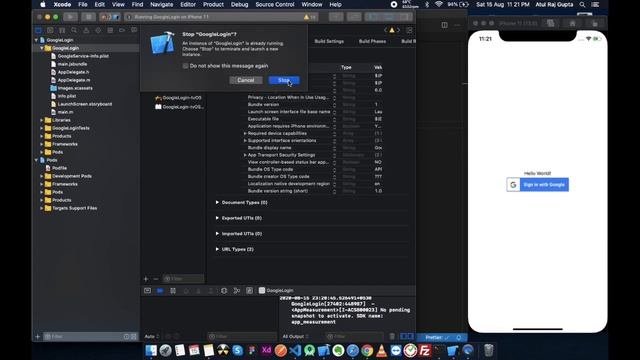Open the Project navigator folder icon
640x360 pixels.
click(38, 30)
